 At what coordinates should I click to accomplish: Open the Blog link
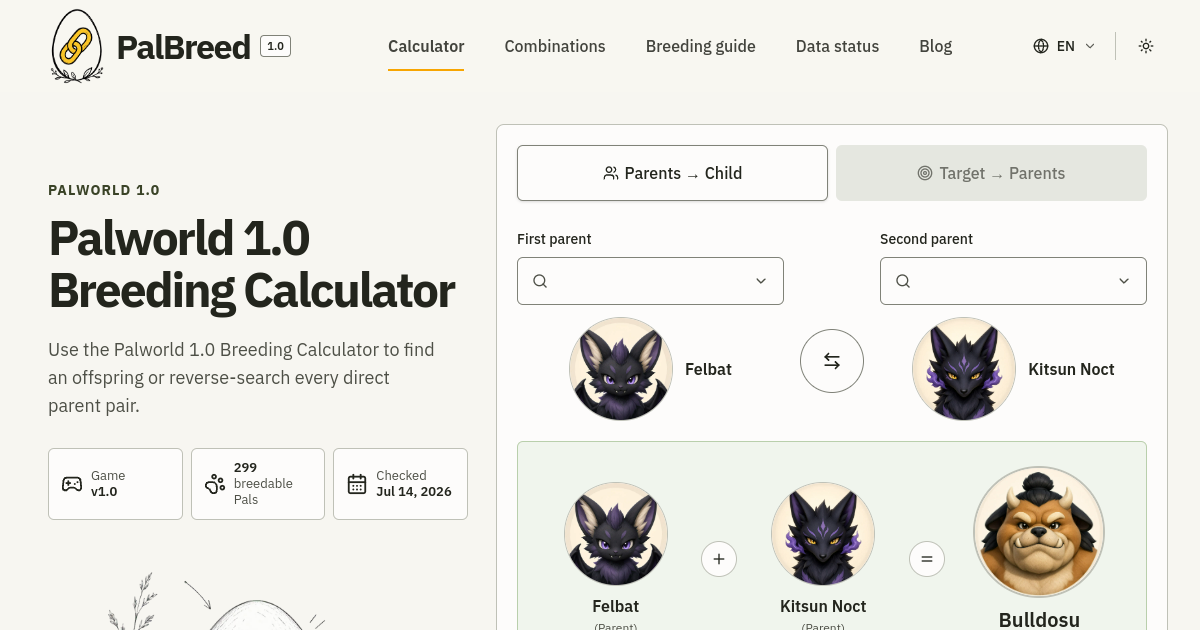(936, 46)
